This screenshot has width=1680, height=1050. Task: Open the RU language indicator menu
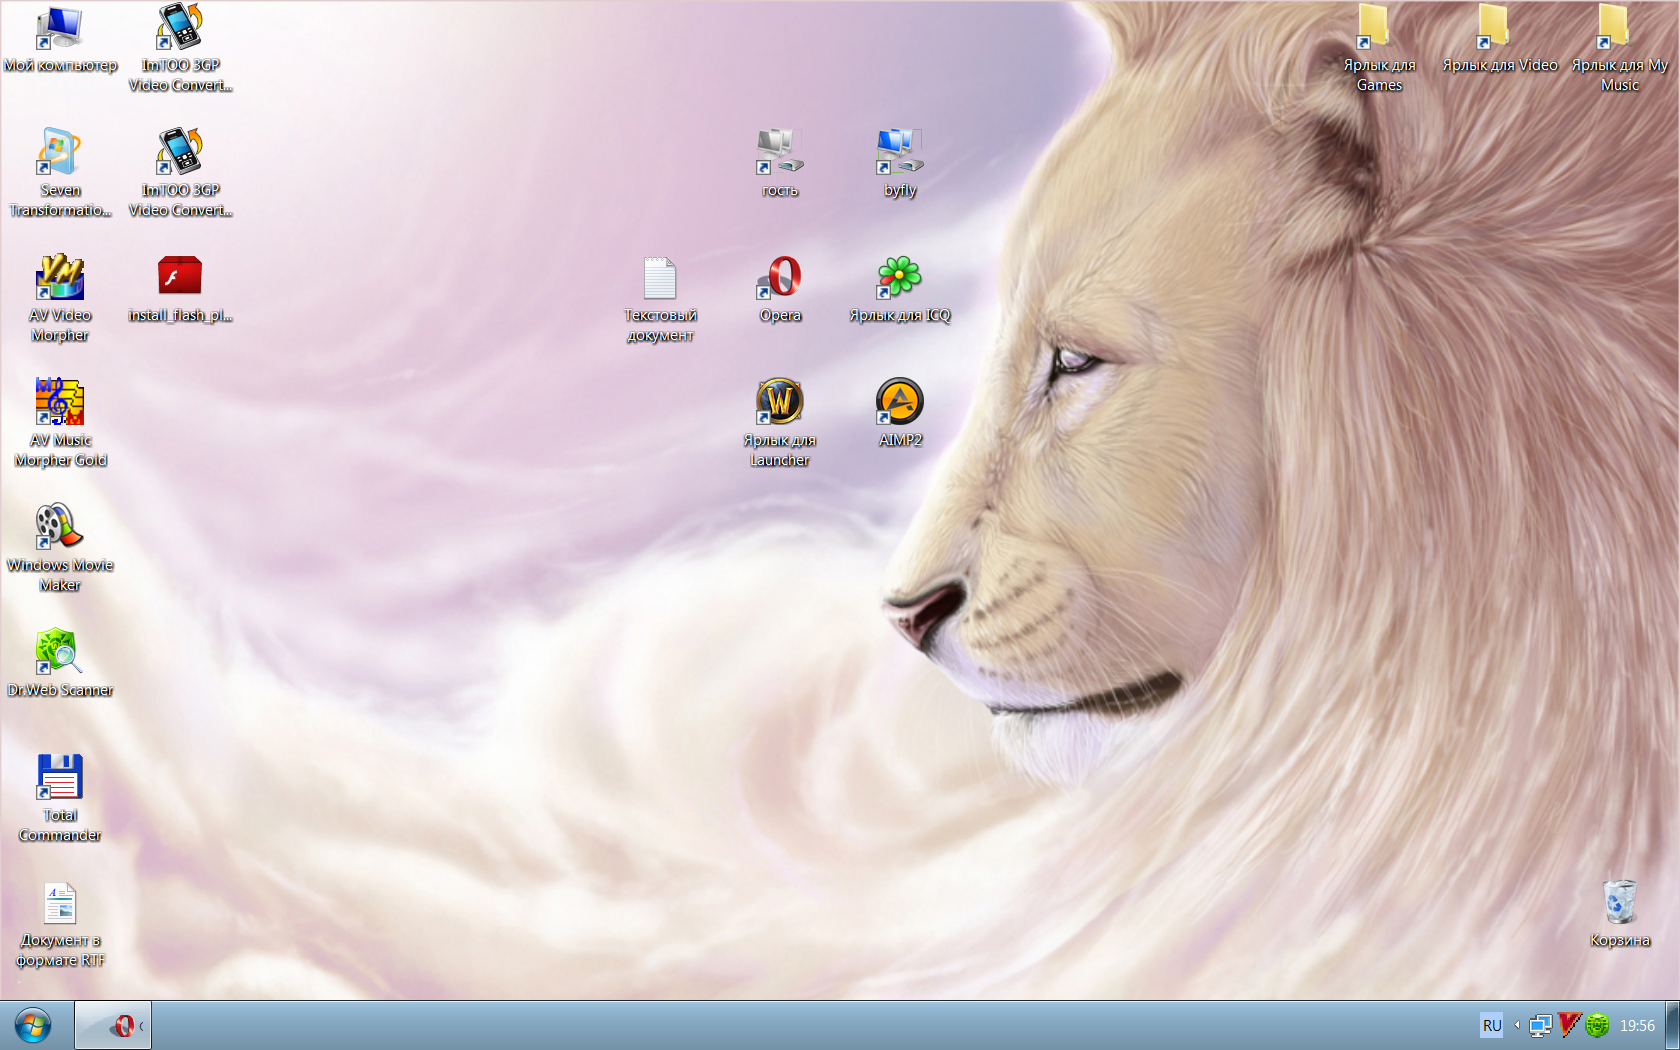point(1492,1025)
